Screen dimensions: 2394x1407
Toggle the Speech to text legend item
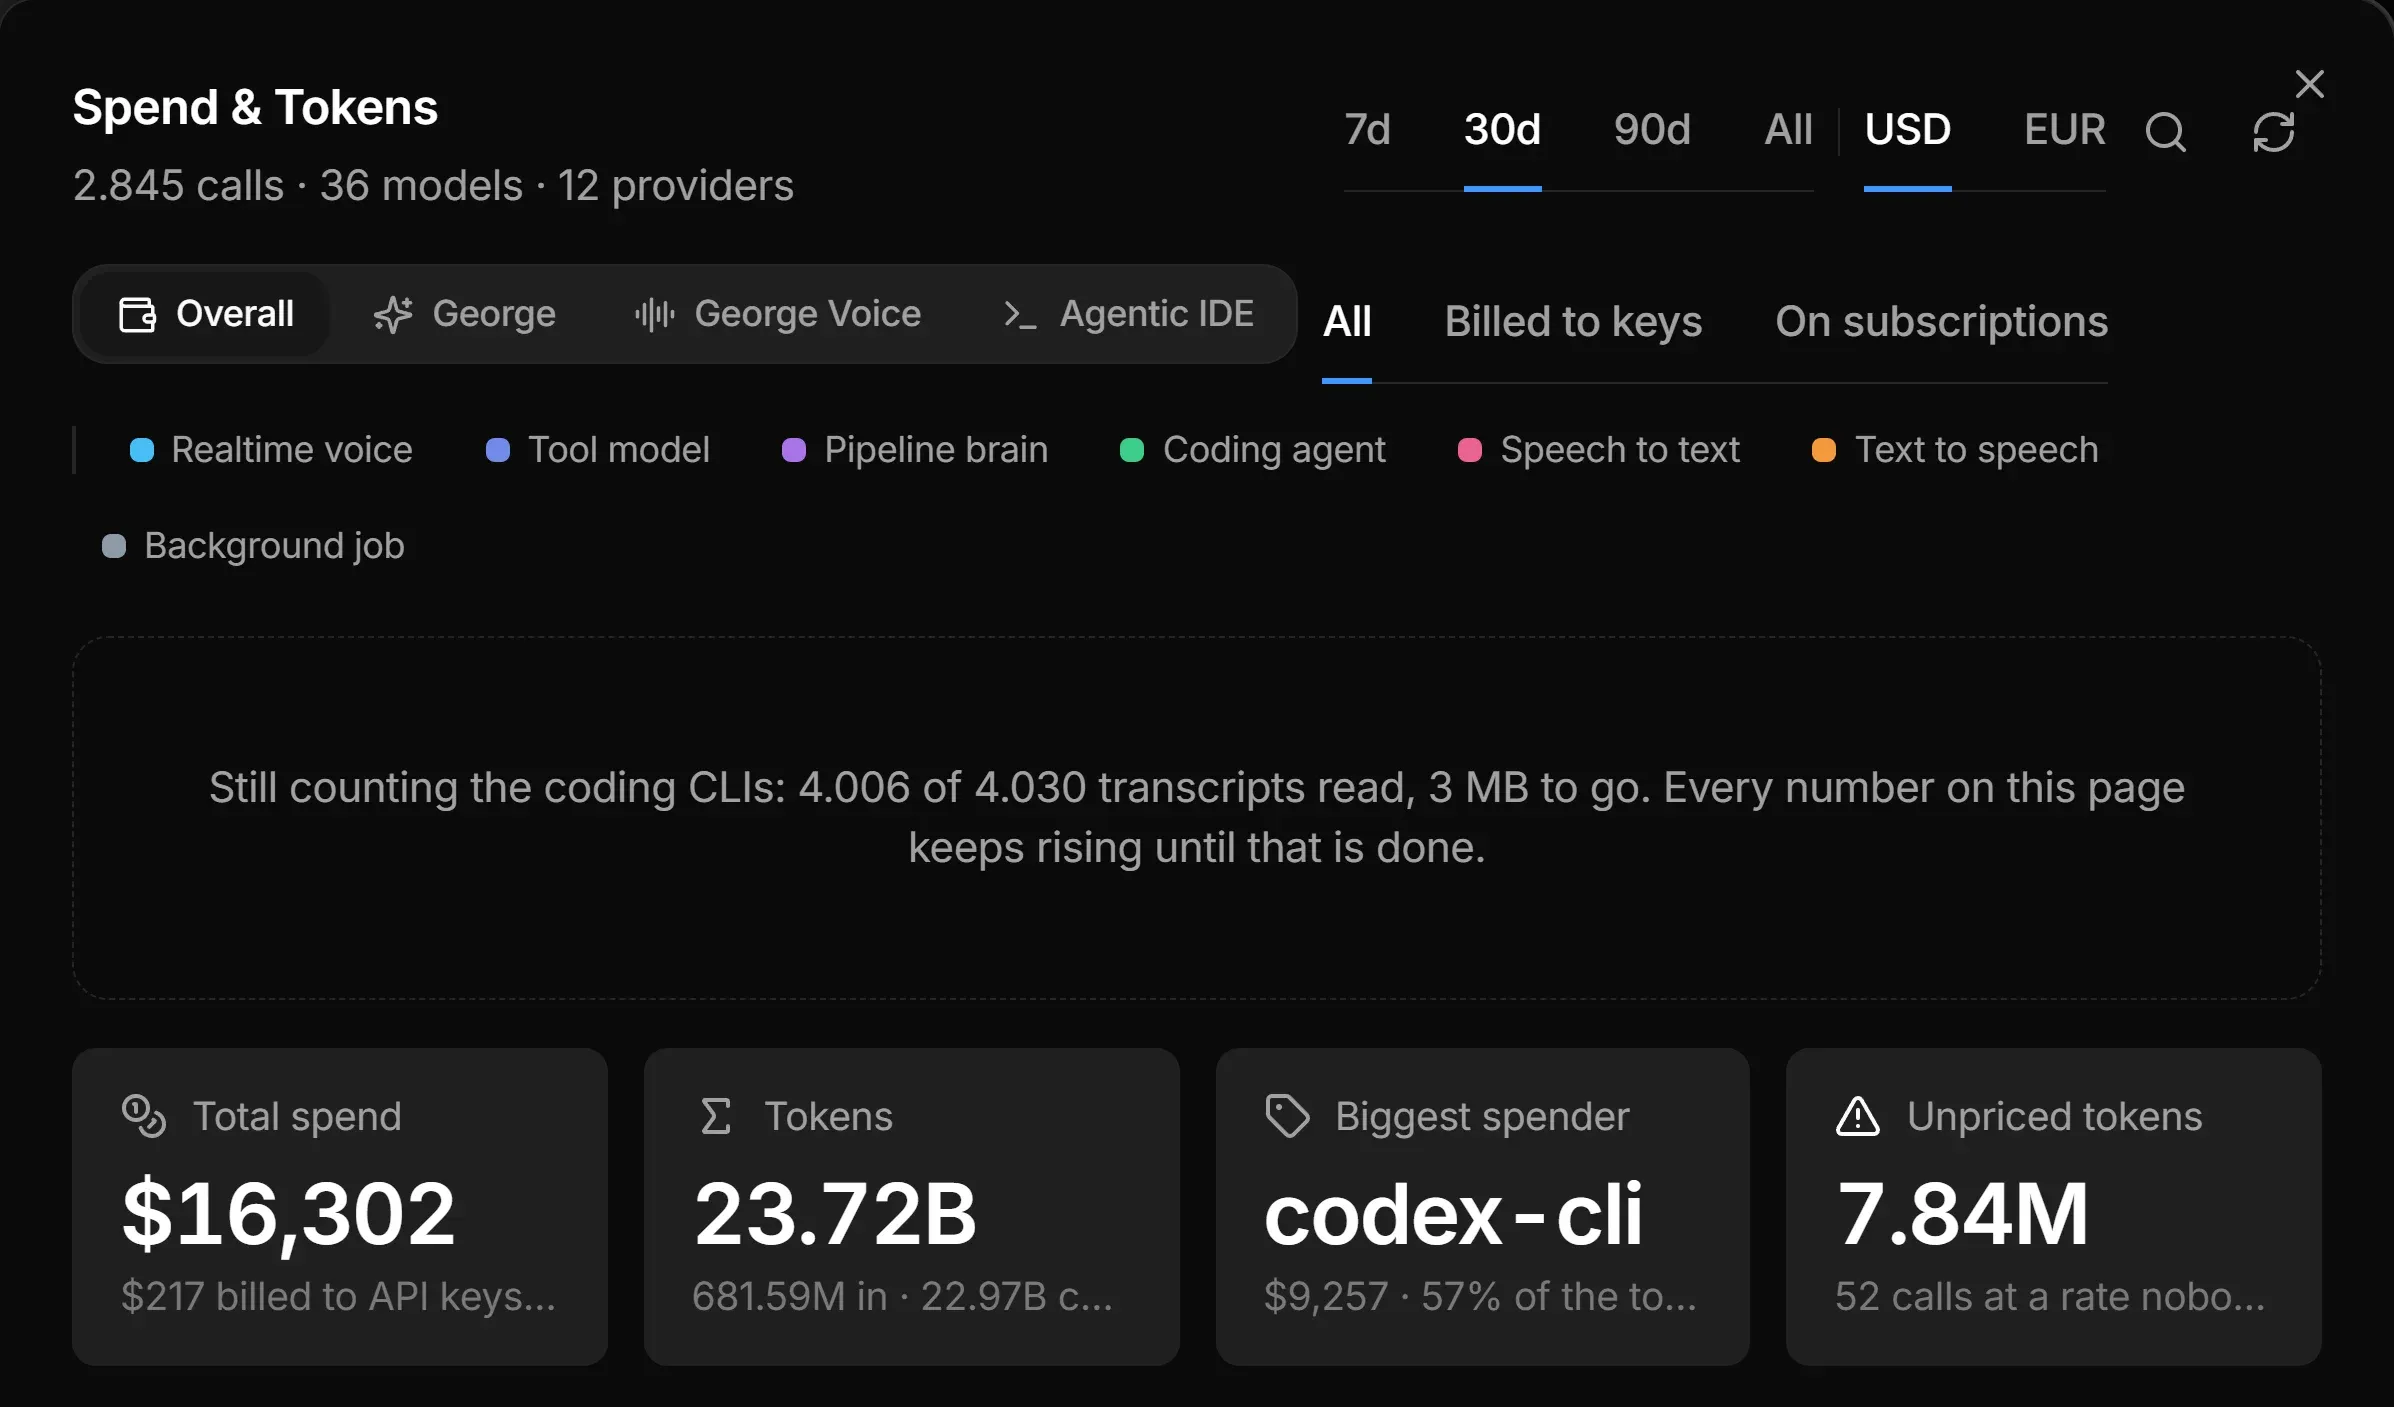click(x=1599, y=450)
